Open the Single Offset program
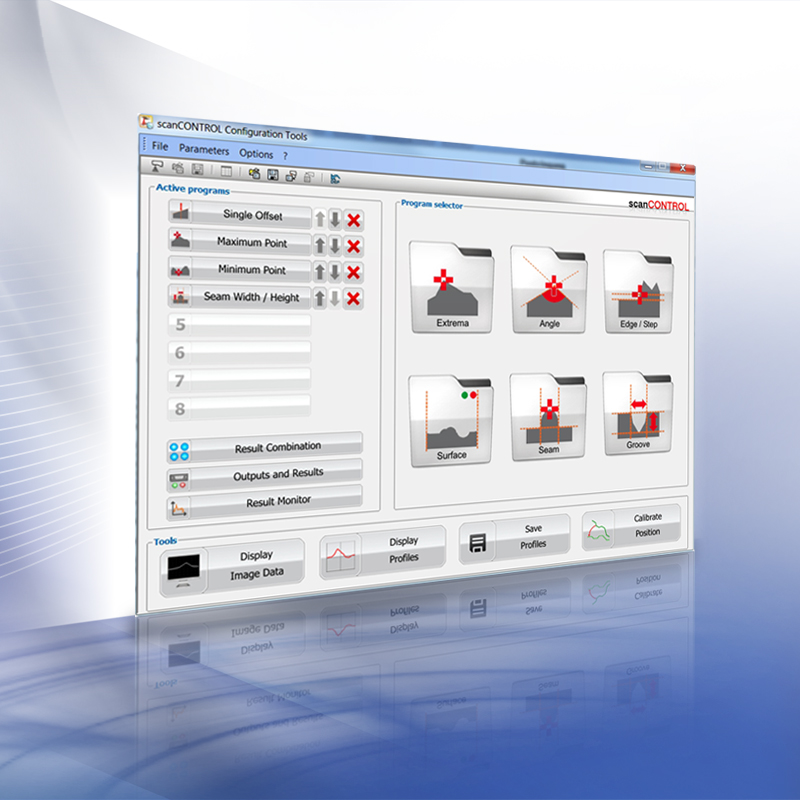Screen dimensions: 800x800 tap(240, 214)
